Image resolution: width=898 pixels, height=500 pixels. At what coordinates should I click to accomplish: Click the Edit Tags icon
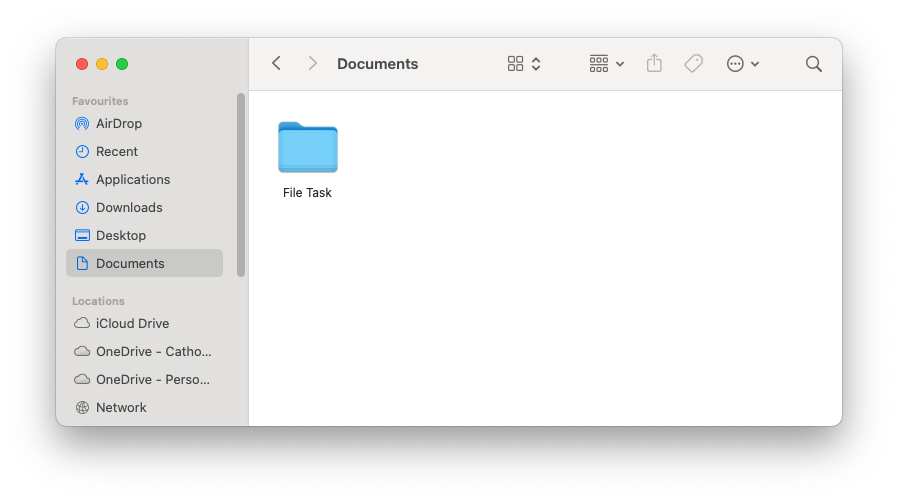click(x=693, y=64)
